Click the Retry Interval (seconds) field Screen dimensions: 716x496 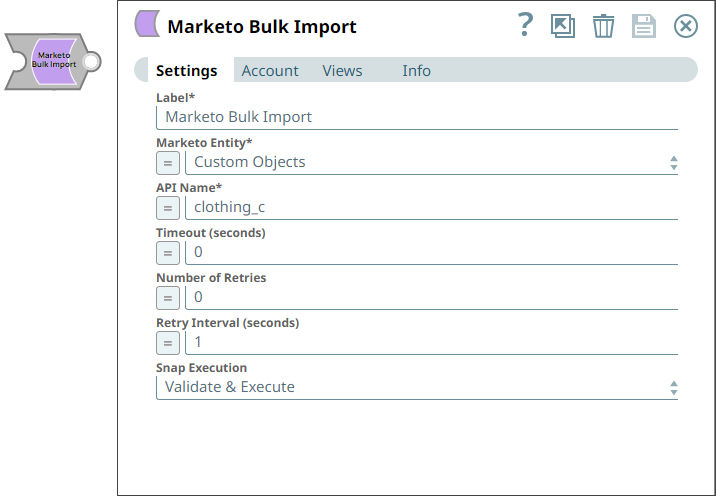pos(432,343)
